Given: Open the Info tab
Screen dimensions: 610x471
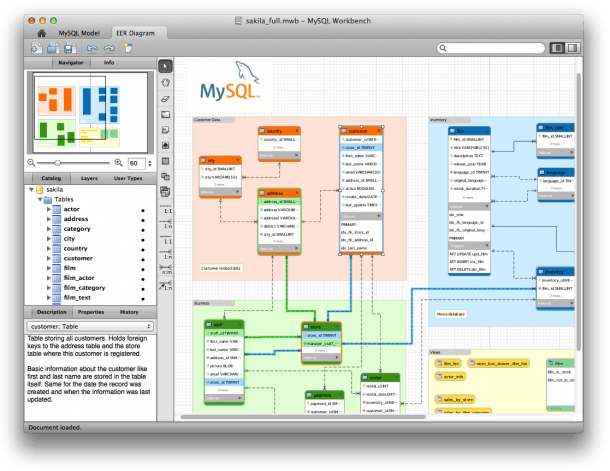Looking at the screenshot, I should pyautogui.click(x=109, y=63).
